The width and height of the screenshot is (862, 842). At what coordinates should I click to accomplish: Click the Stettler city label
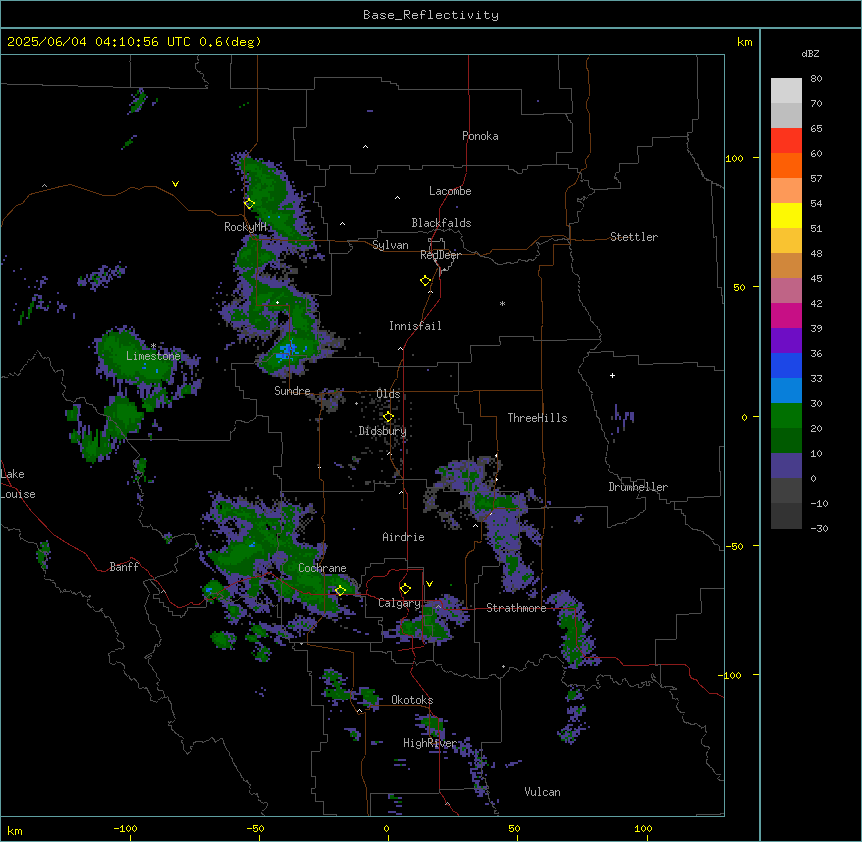tap(634, 237)
